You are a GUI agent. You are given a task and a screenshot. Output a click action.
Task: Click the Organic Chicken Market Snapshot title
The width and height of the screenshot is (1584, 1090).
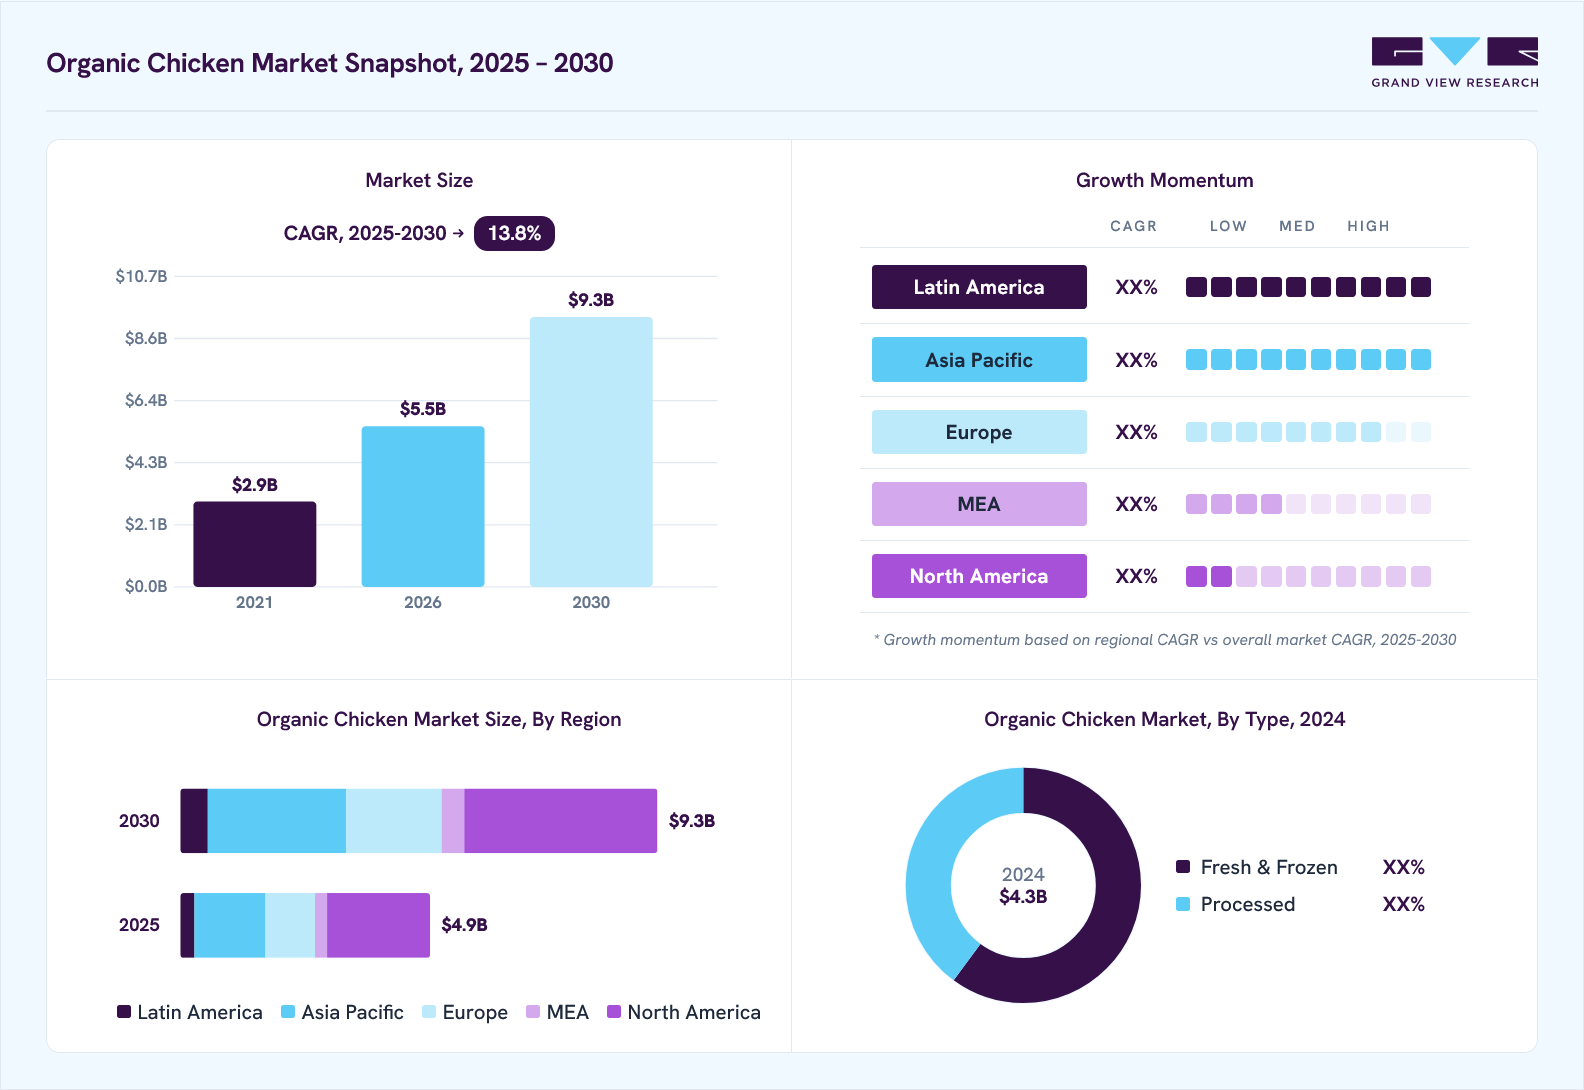pyautogui.click(x=330, y=63)
